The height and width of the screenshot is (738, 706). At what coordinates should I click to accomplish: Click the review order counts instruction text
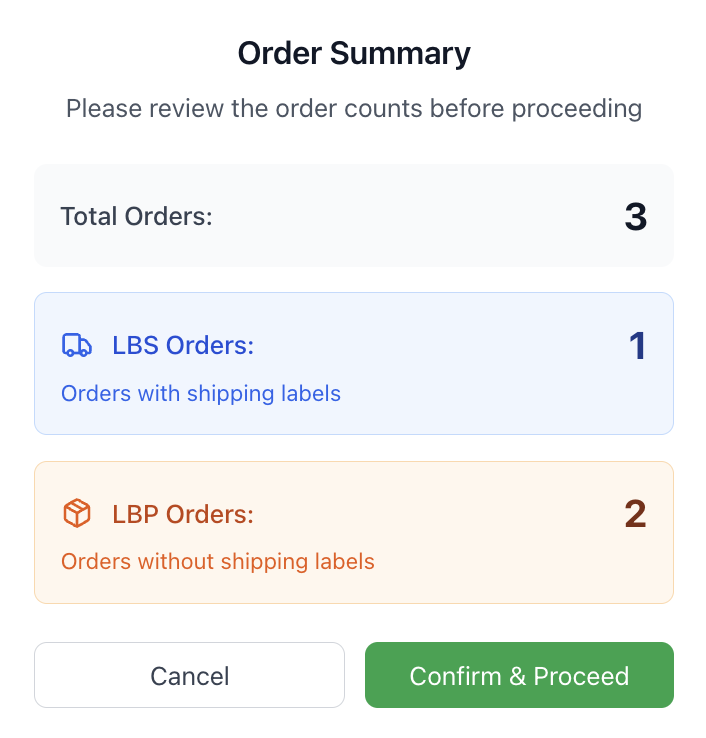click(353, 108)
